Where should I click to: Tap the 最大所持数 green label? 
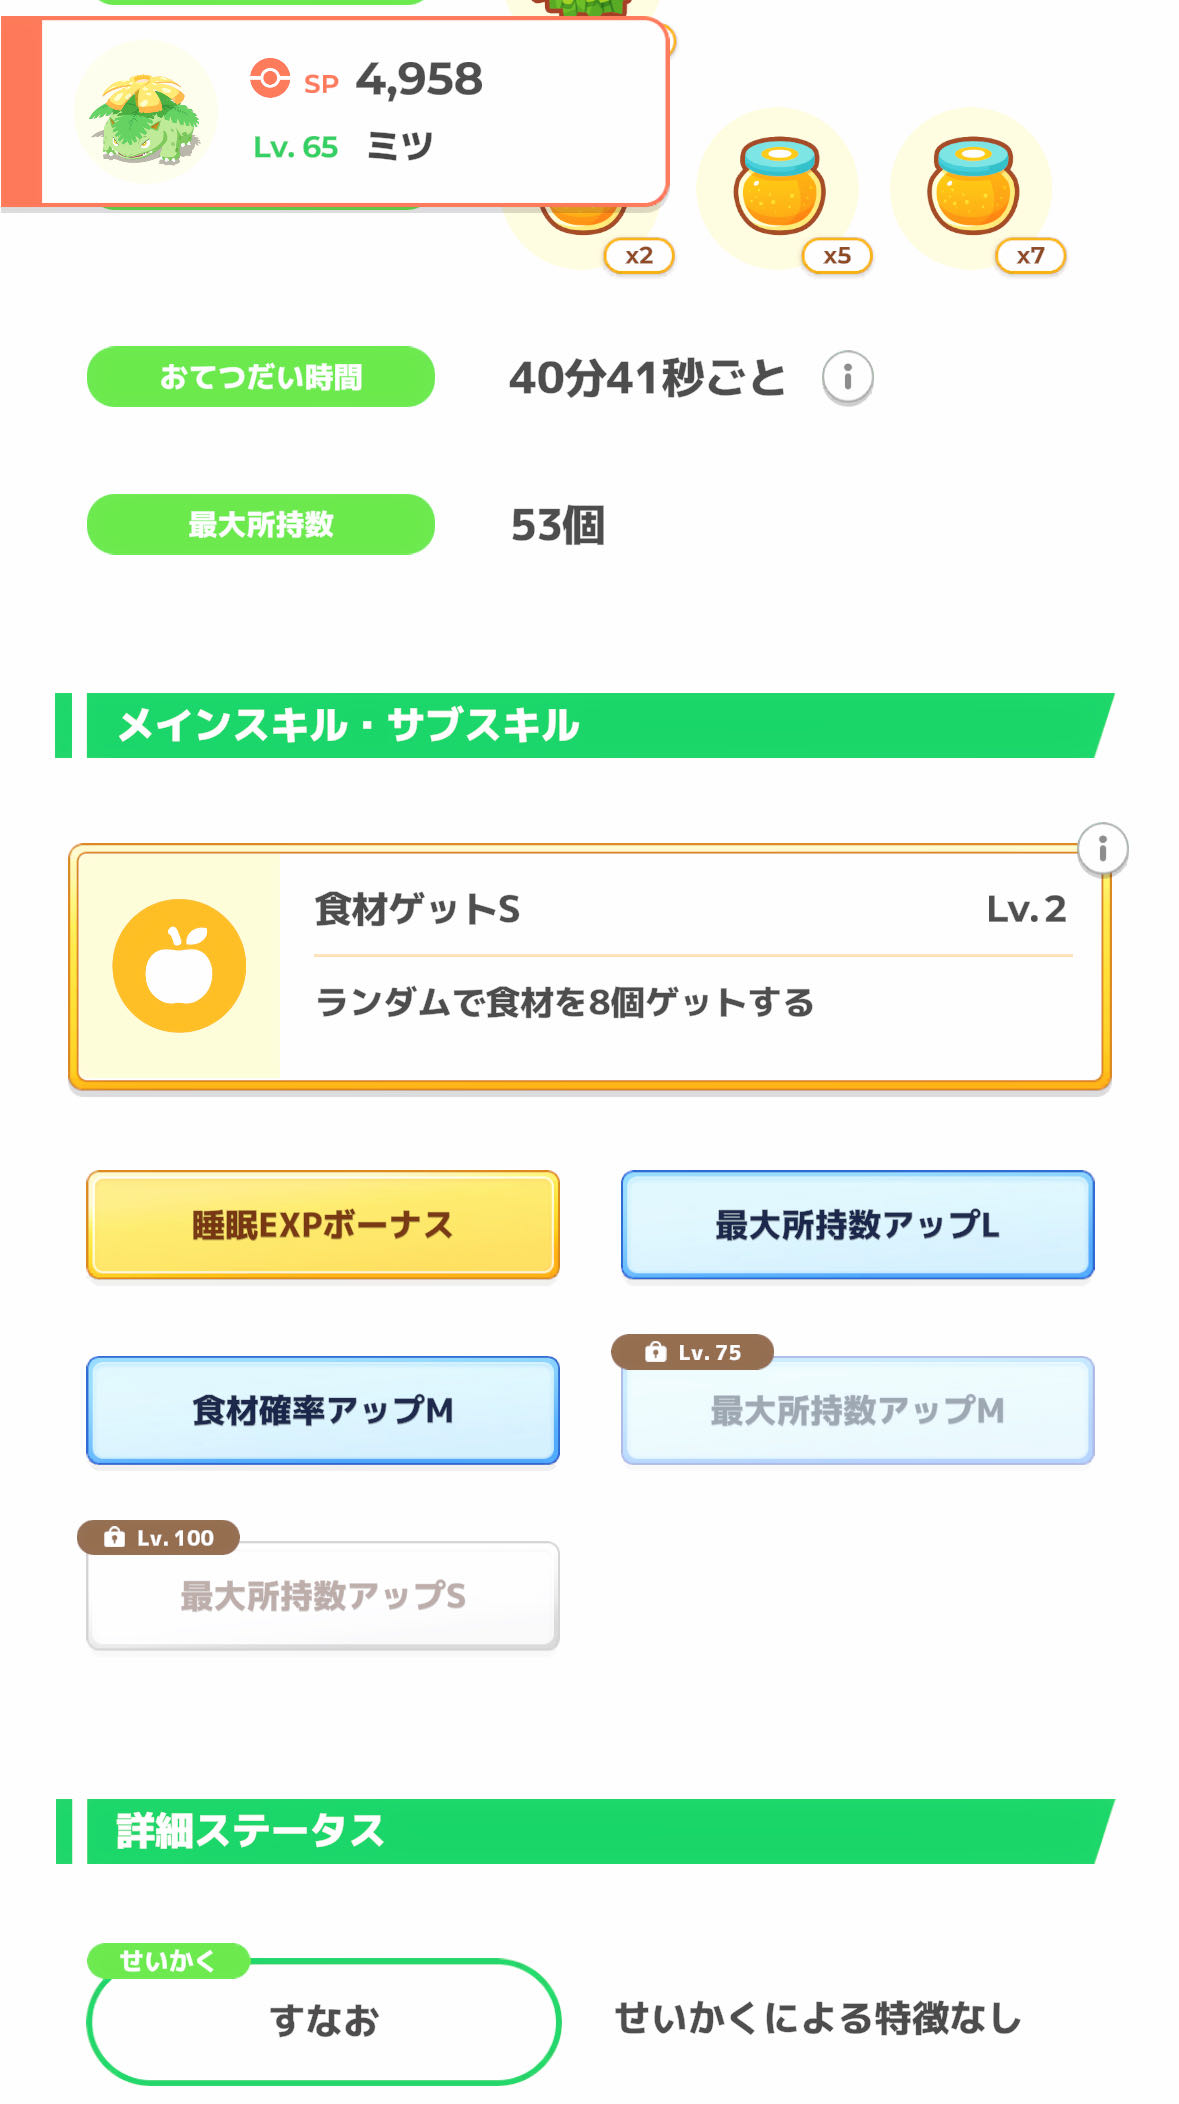pos(261,524)
